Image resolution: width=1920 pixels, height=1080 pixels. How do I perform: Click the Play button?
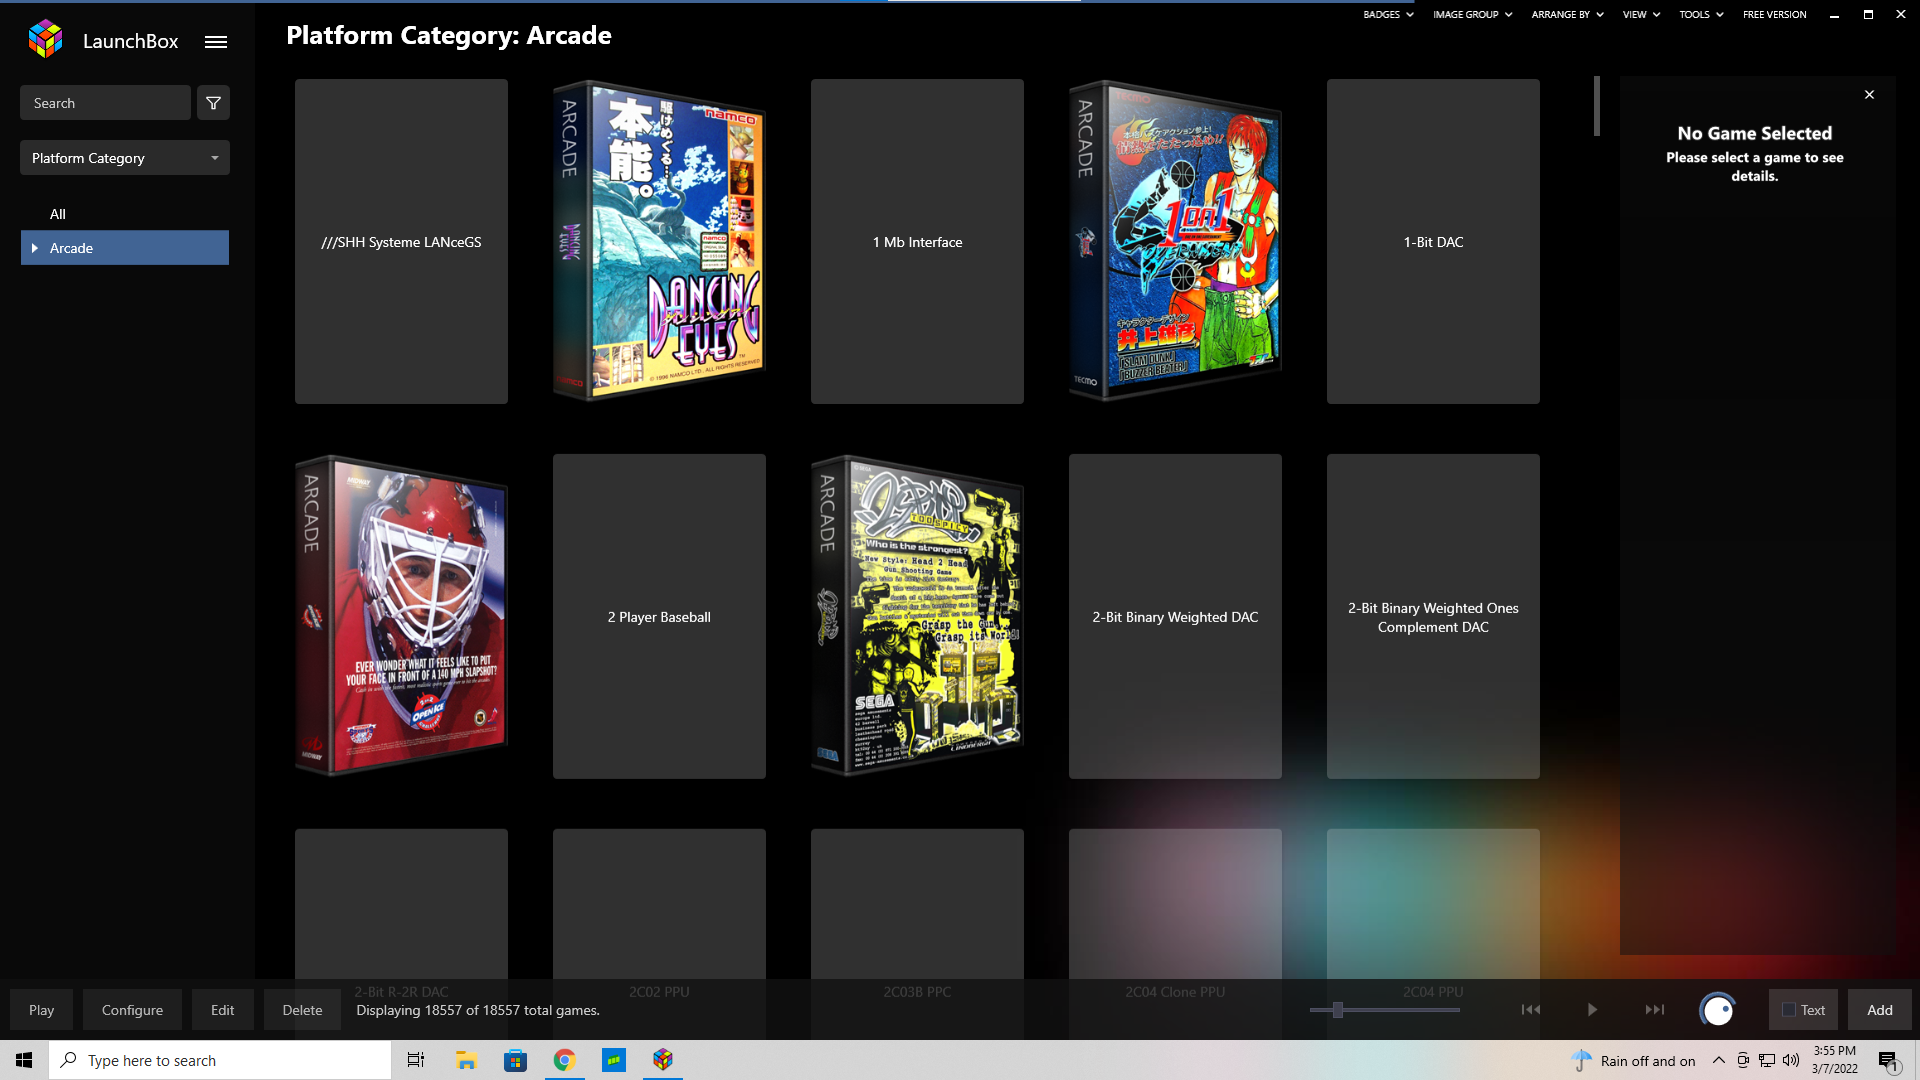(41, 1010)
